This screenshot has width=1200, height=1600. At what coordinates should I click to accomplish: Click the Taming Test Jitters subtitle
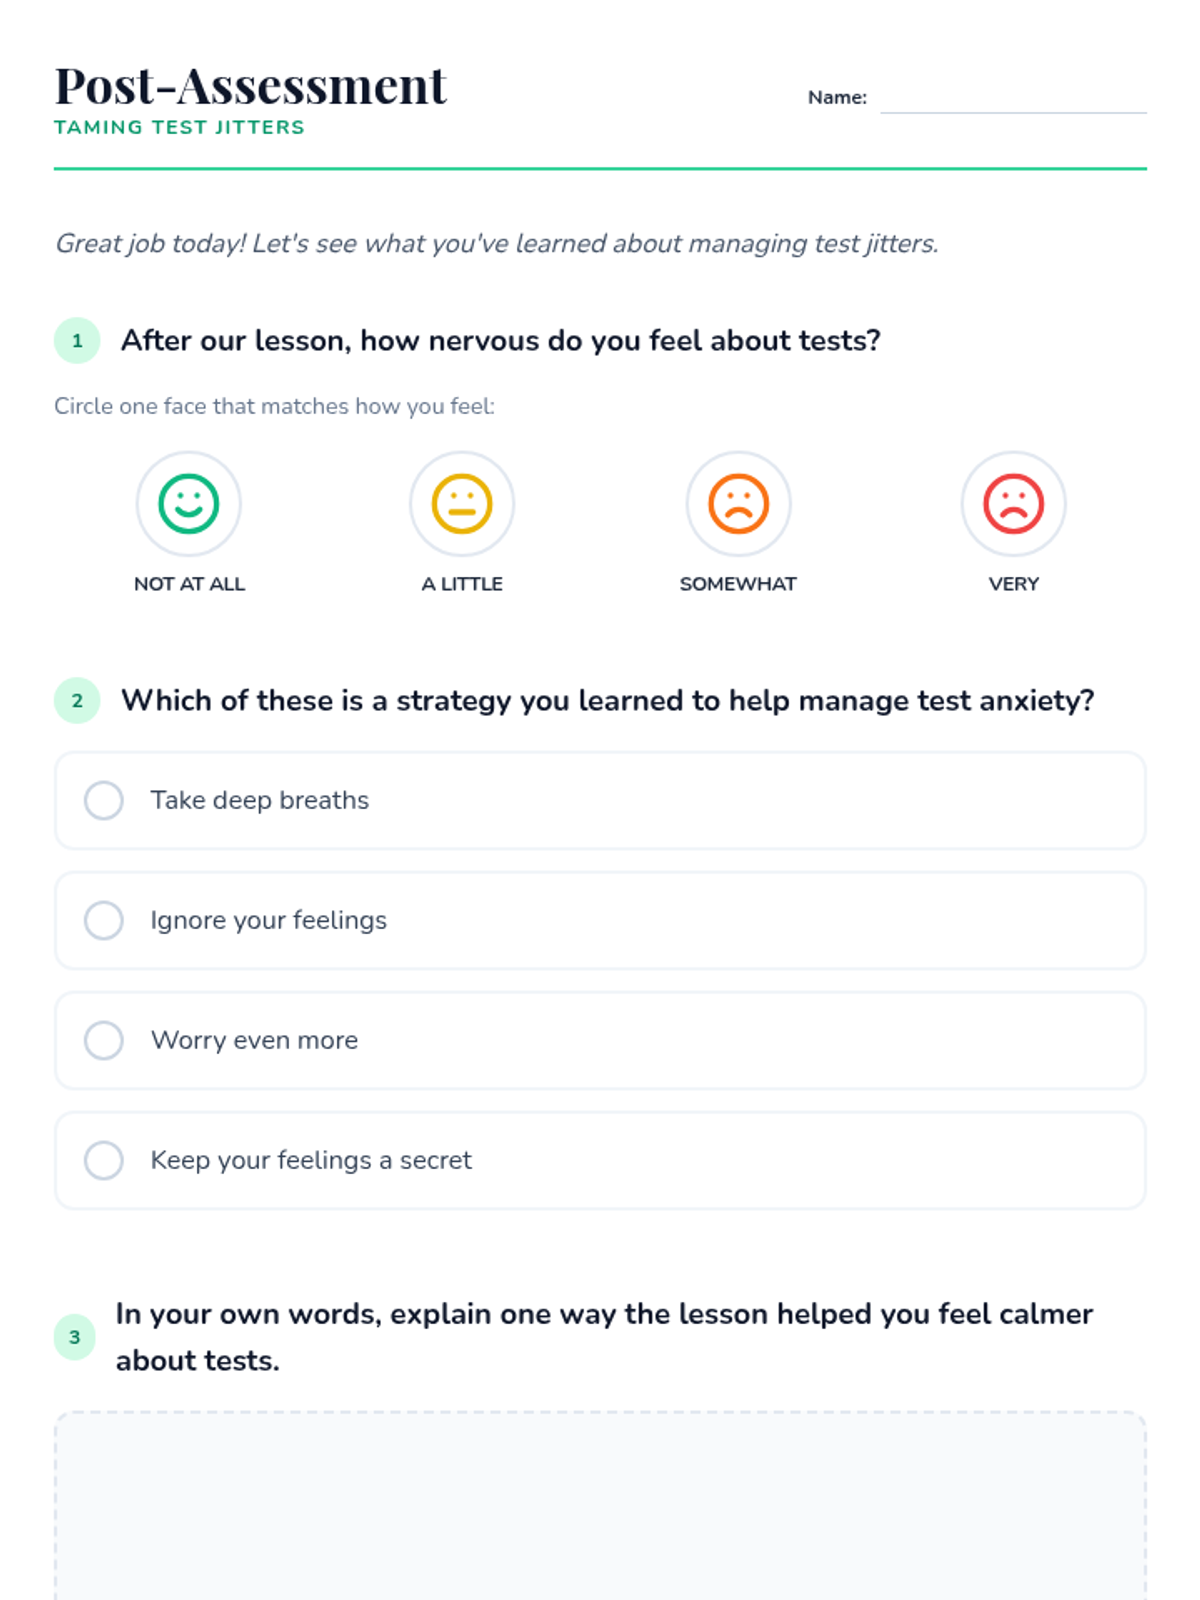(x=179, y=128)
